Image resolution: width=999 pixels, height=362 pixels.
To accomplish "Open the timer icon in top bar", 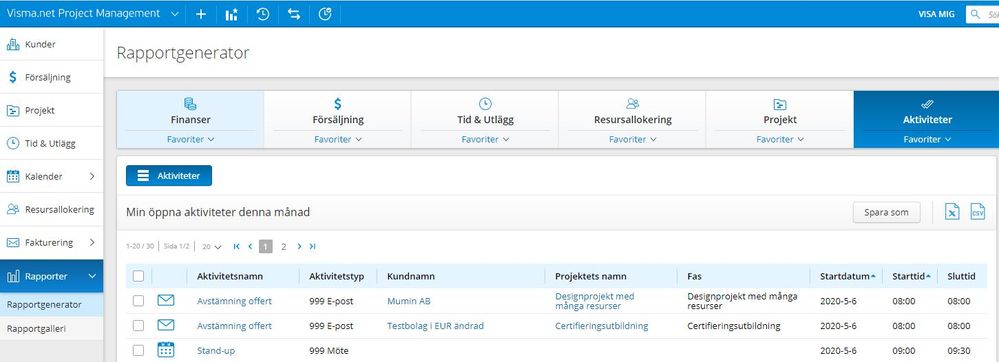I will pyautogui.click(x=325, y=14).
